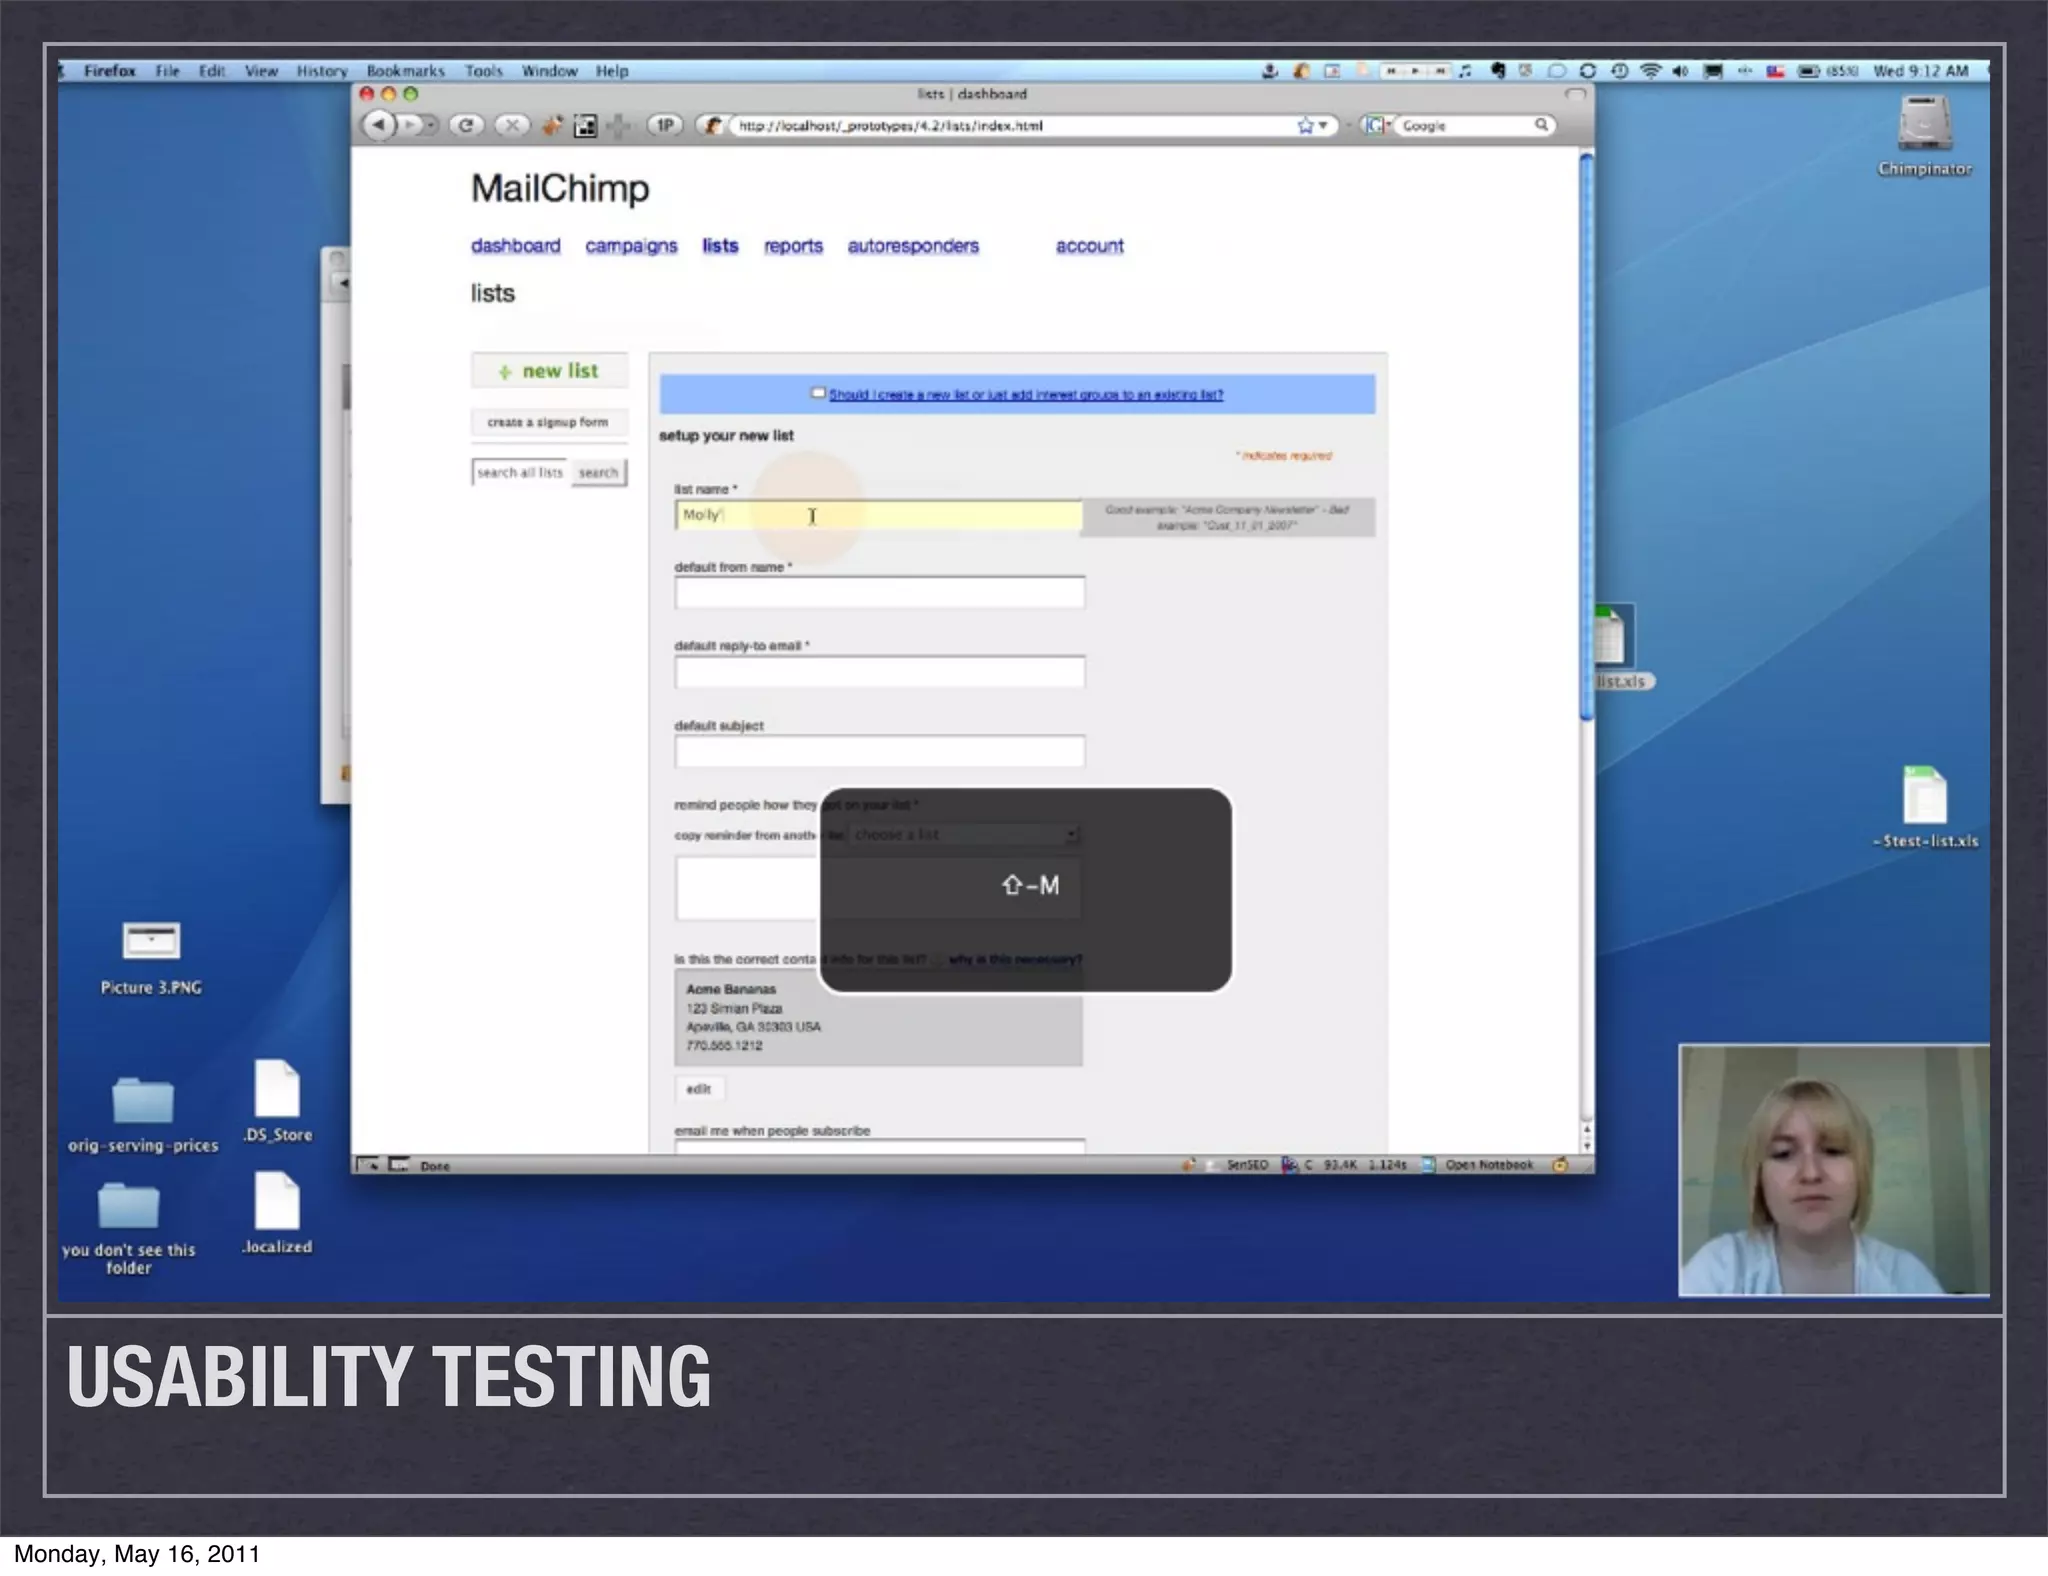Open the reports section
Screen dimensions: 2048x1576
point(793,246)
